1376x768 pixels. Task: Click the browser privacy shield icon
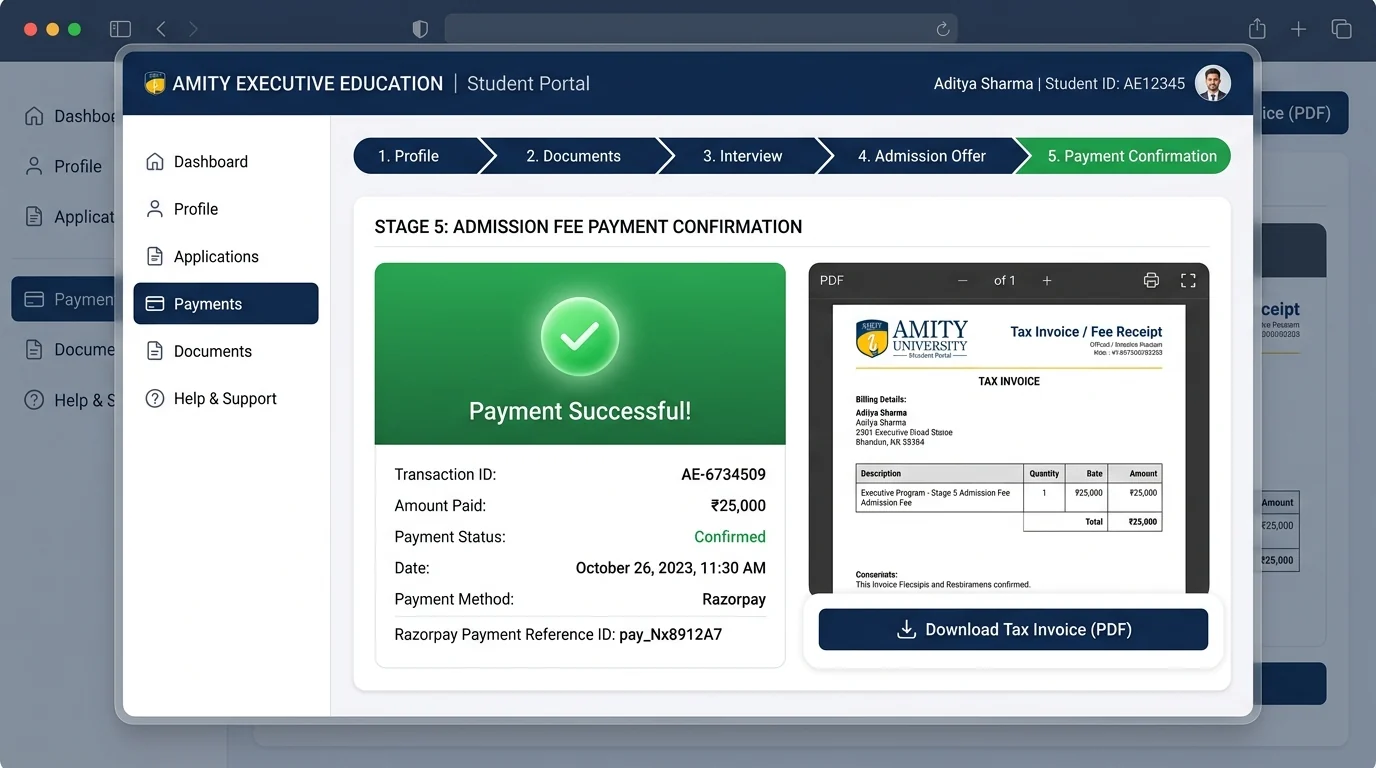pos(420,29)
